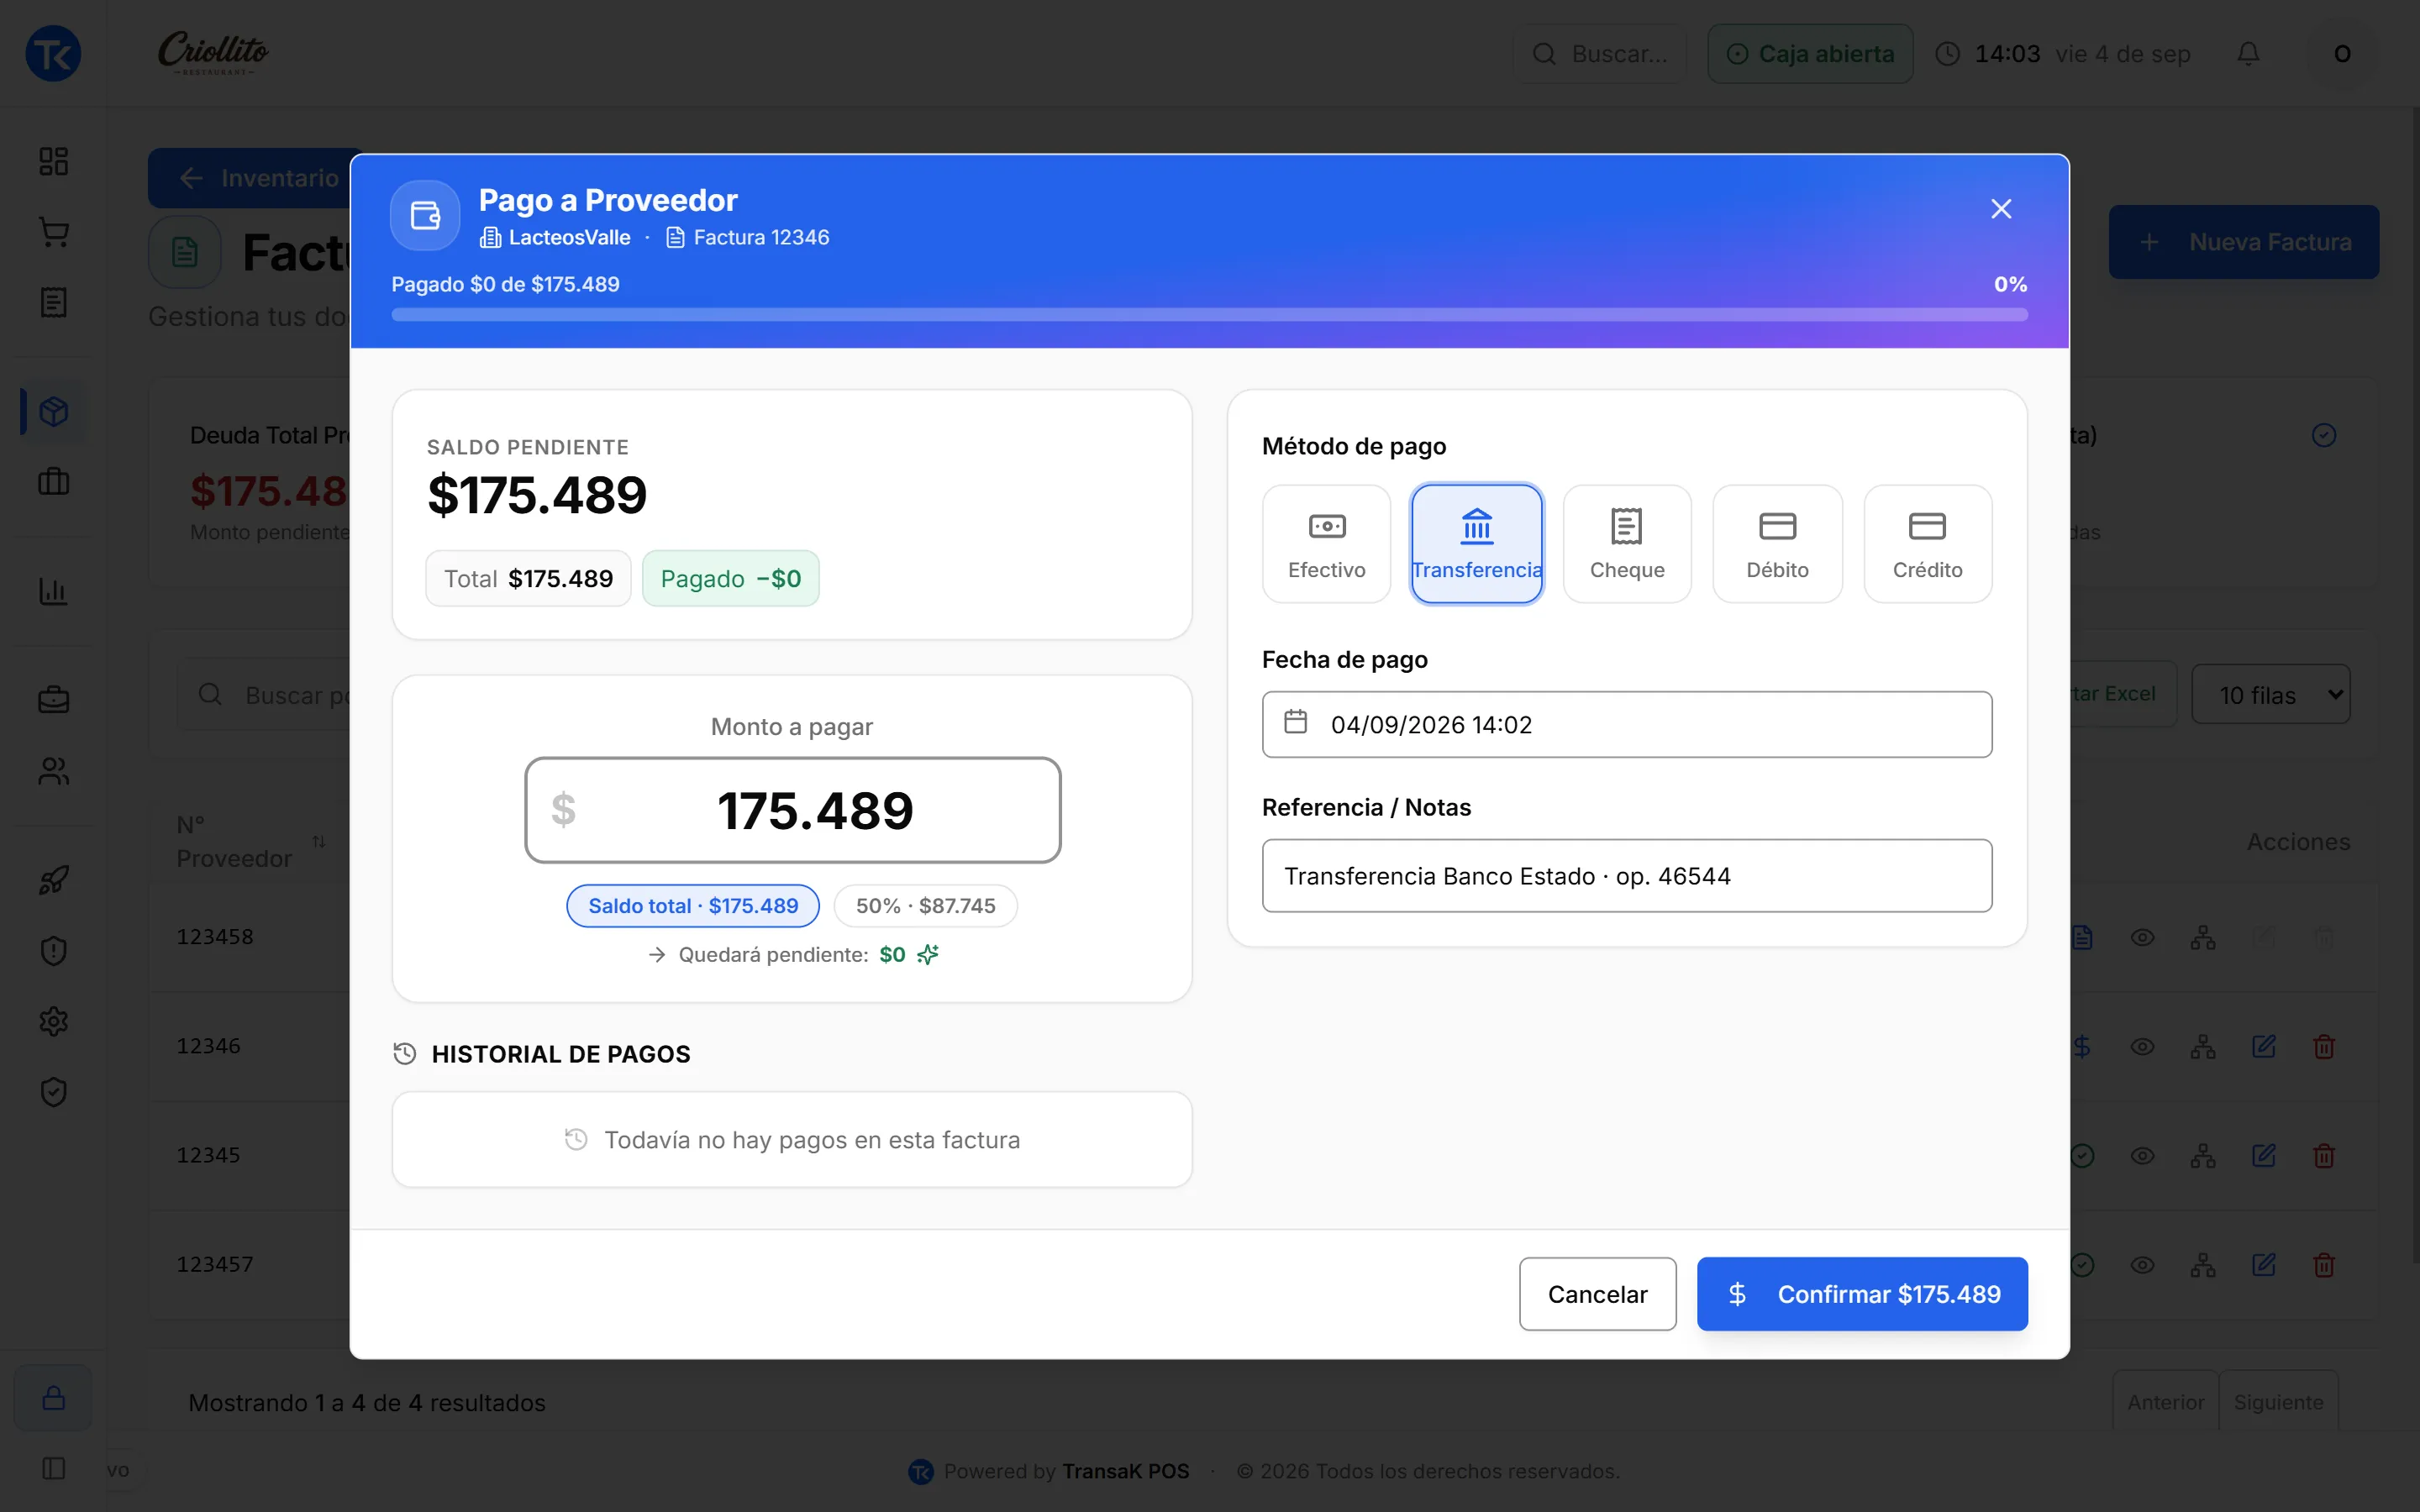
Task: Open the receipt list sidebar icon
Action: [53, 302]
